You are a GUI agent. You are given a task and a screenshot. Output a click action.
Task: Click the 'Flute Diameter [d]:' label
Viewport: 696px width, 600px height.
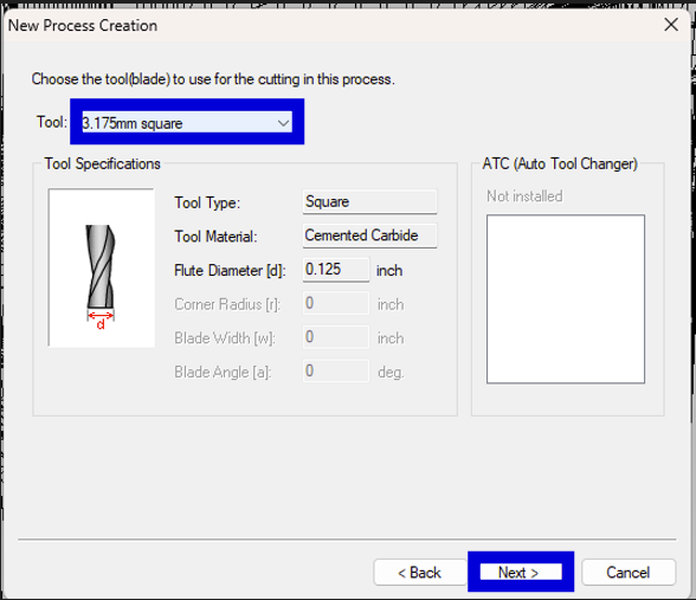tap(230, 270)
